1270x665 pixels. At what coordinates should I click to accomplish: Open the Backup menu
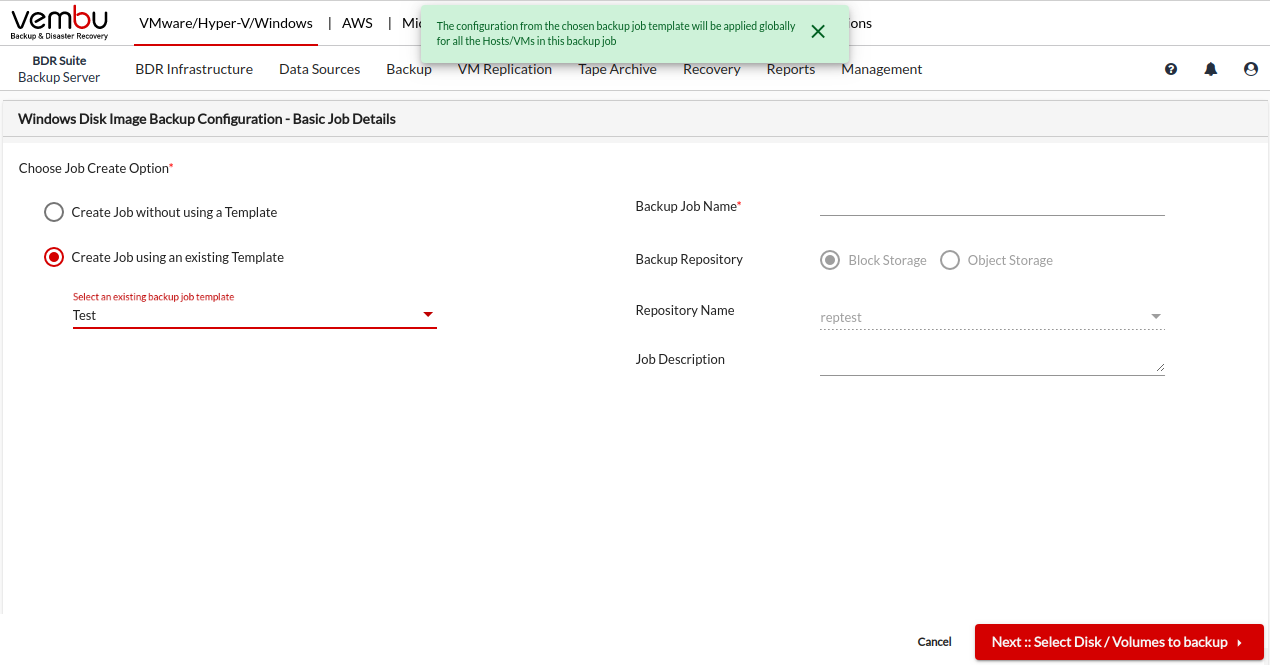pyautogui.click(x=408, y=69)
